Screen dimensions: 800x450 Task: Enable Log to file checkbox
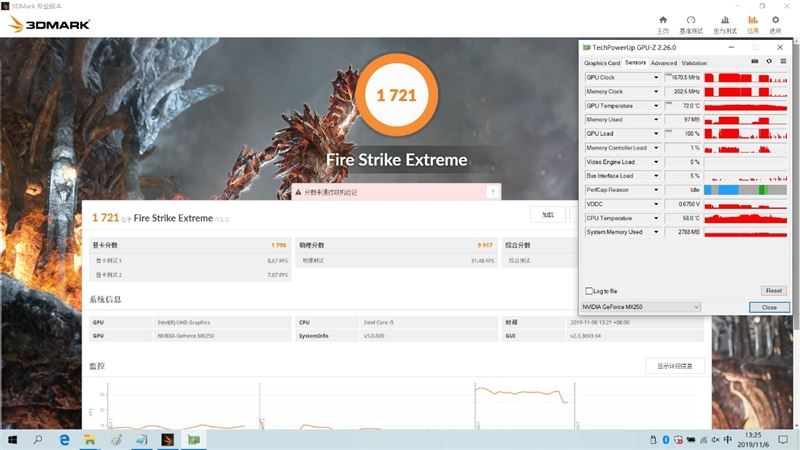(589, 291)
